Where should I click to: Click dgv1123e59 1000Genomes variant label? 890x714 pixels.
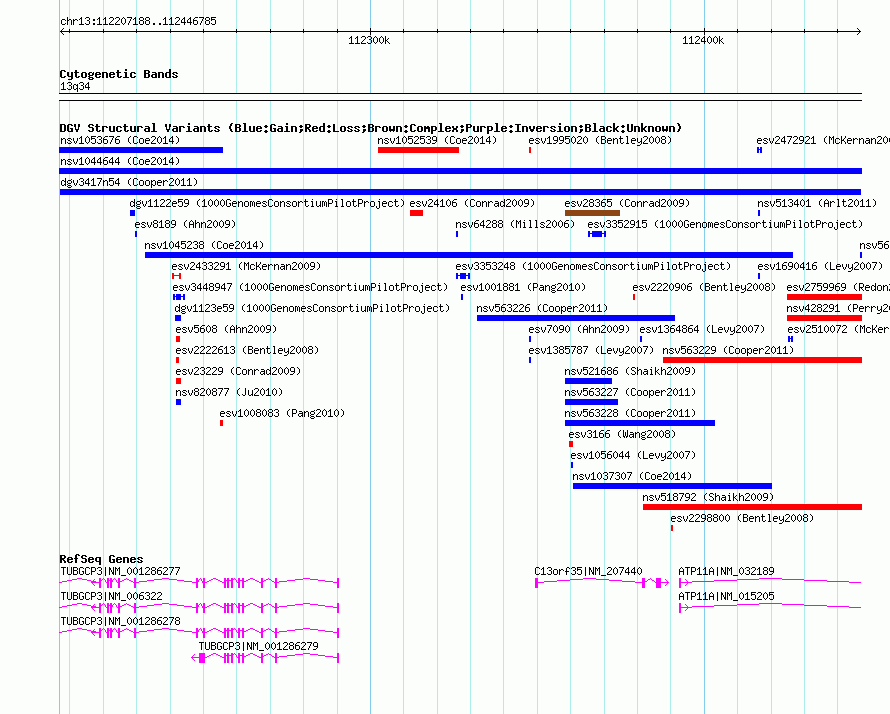point(312,308)
